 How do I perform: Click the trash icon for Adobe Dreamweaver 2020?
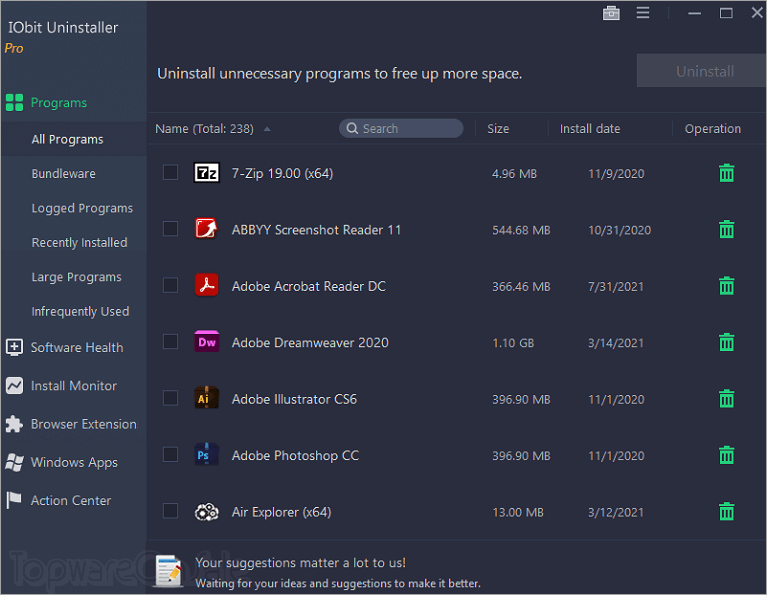[726, 342]
